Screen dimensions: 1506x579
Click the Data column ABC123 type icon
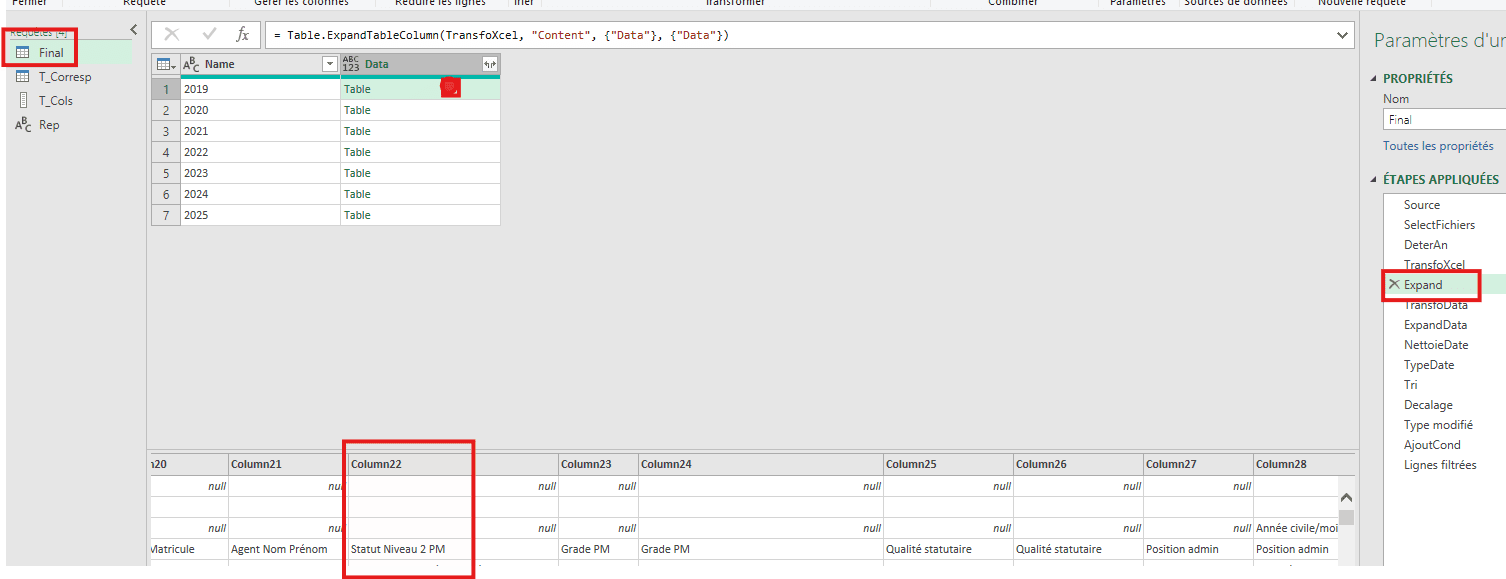(350, 64)
